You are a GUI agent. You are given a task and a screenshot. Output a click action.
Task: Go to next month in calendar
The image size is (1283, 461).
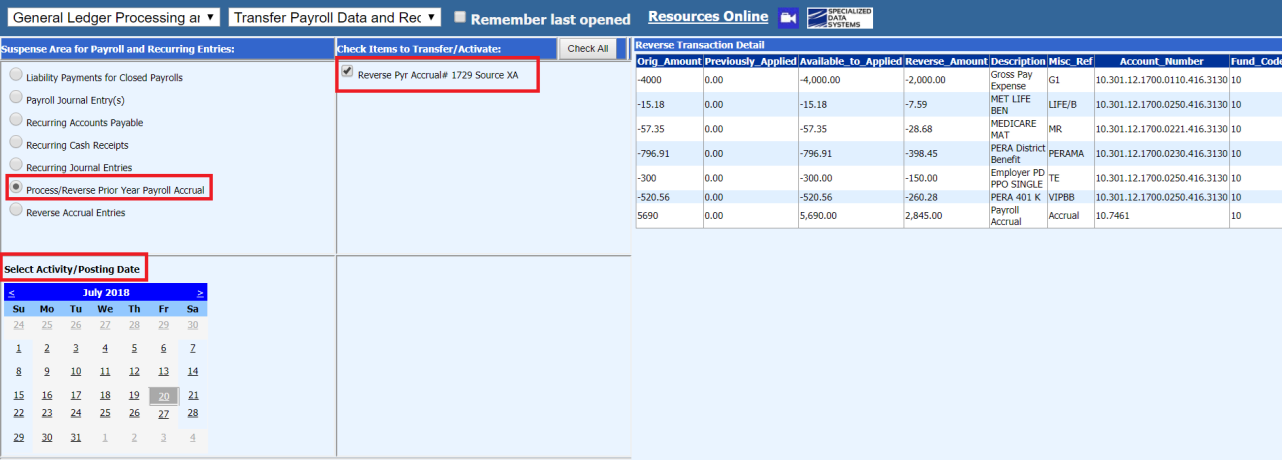point(200,293)
